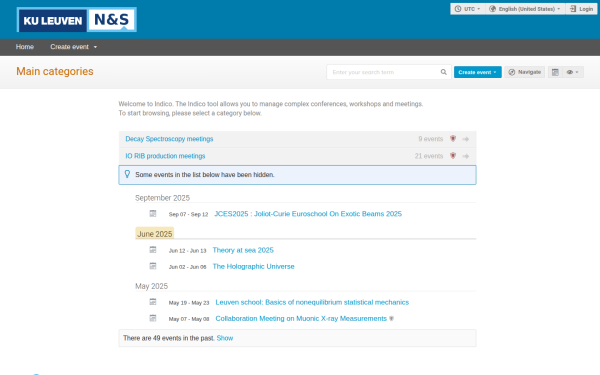Click the blue Create event button
The height and width of the screenshot is (375, 600).
[478, 72]
